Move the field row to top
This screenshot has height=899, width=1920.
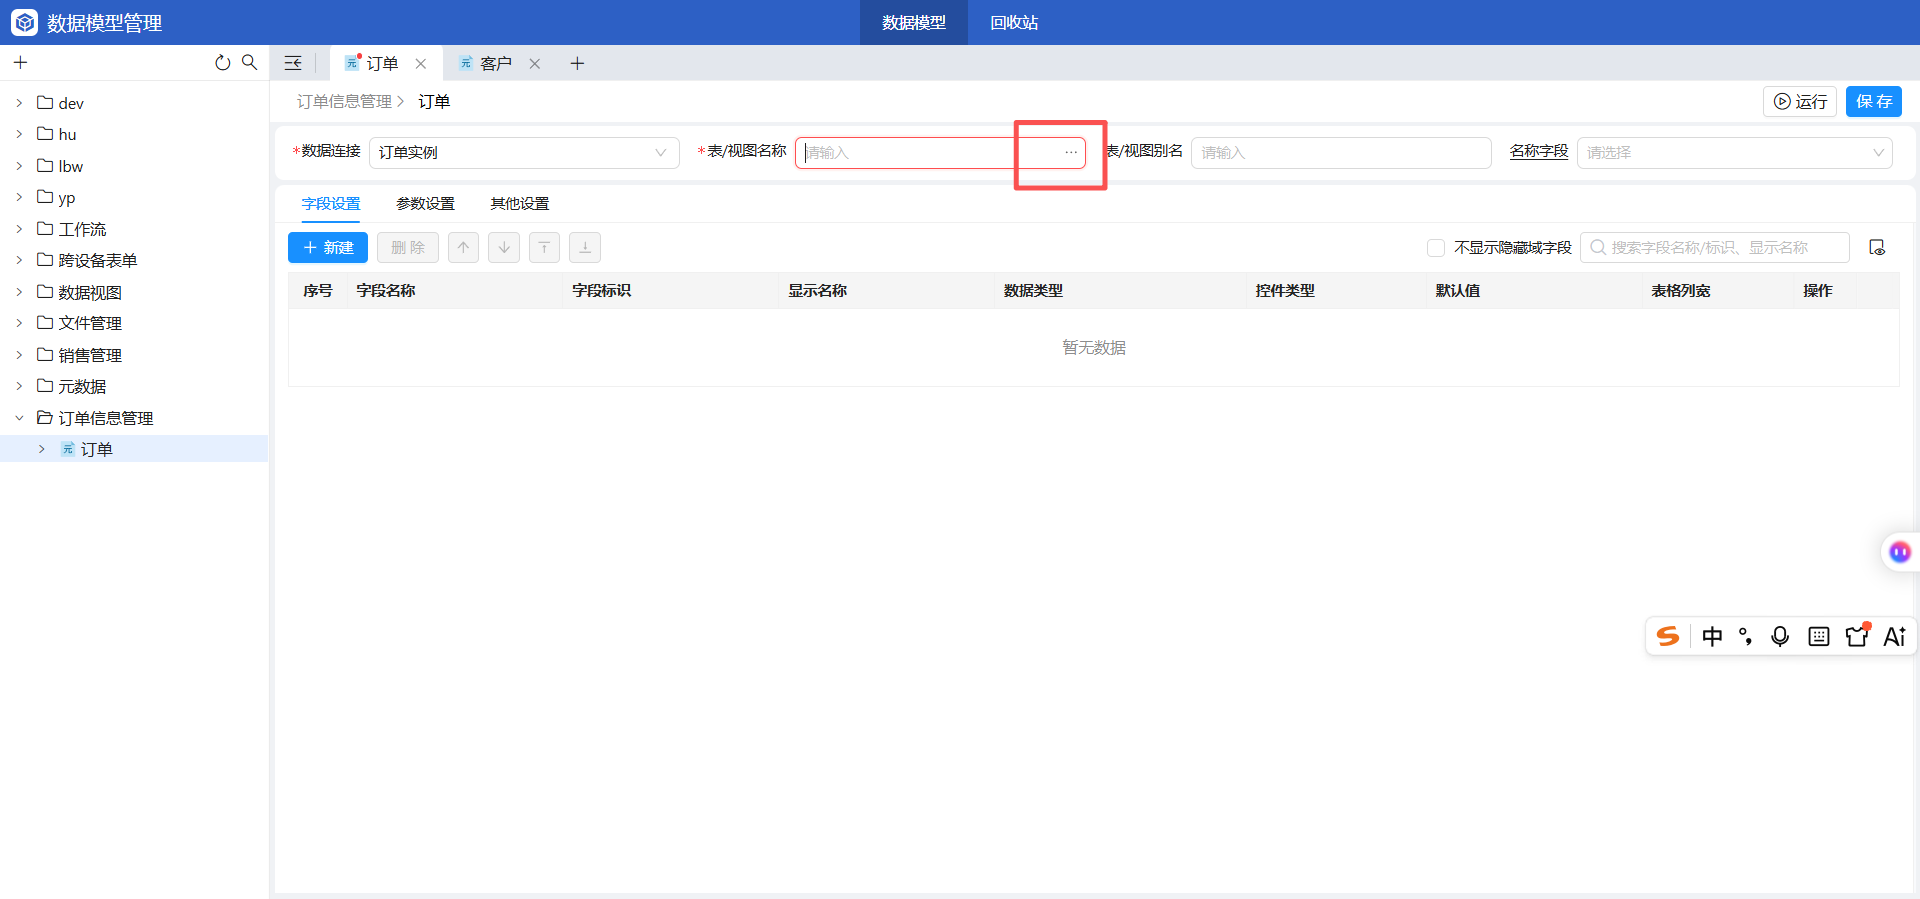click(x=544, y=248)
